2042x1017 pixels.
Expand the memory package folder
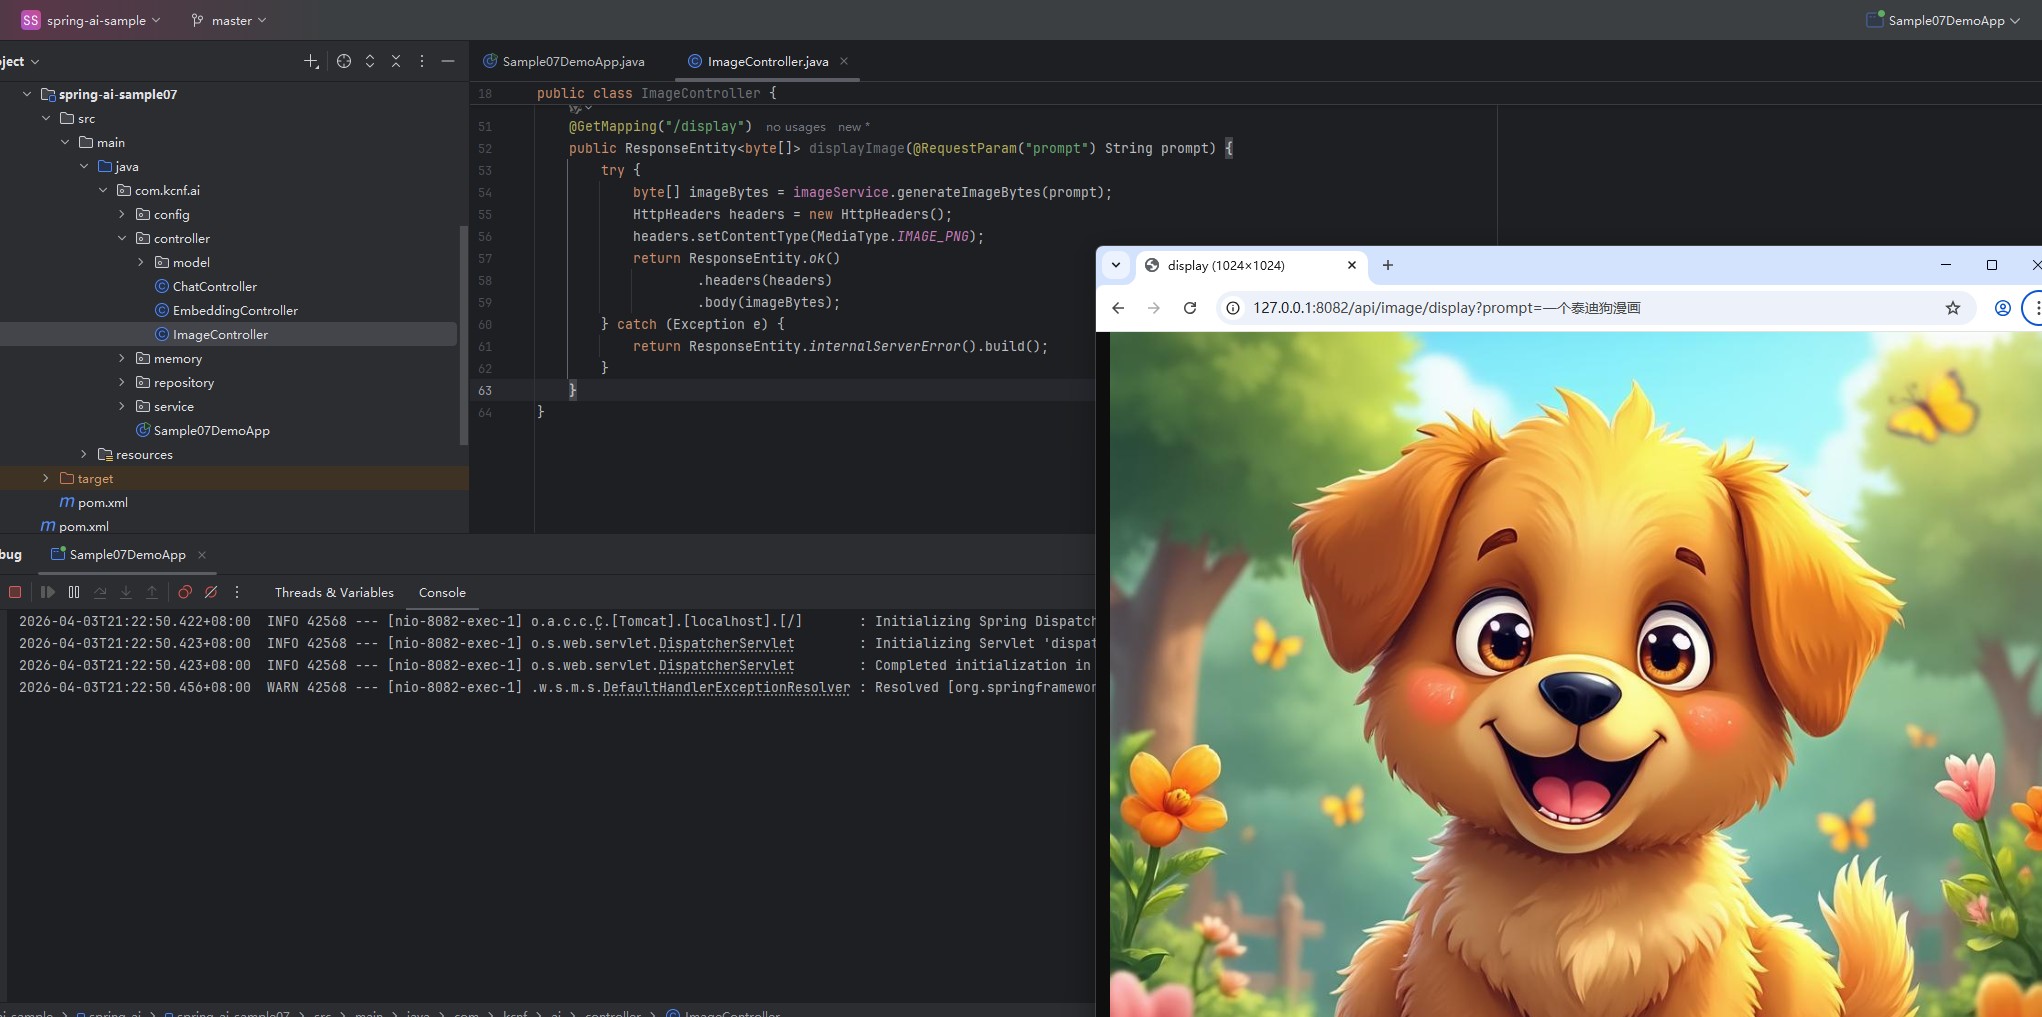[x=122, y=358]
